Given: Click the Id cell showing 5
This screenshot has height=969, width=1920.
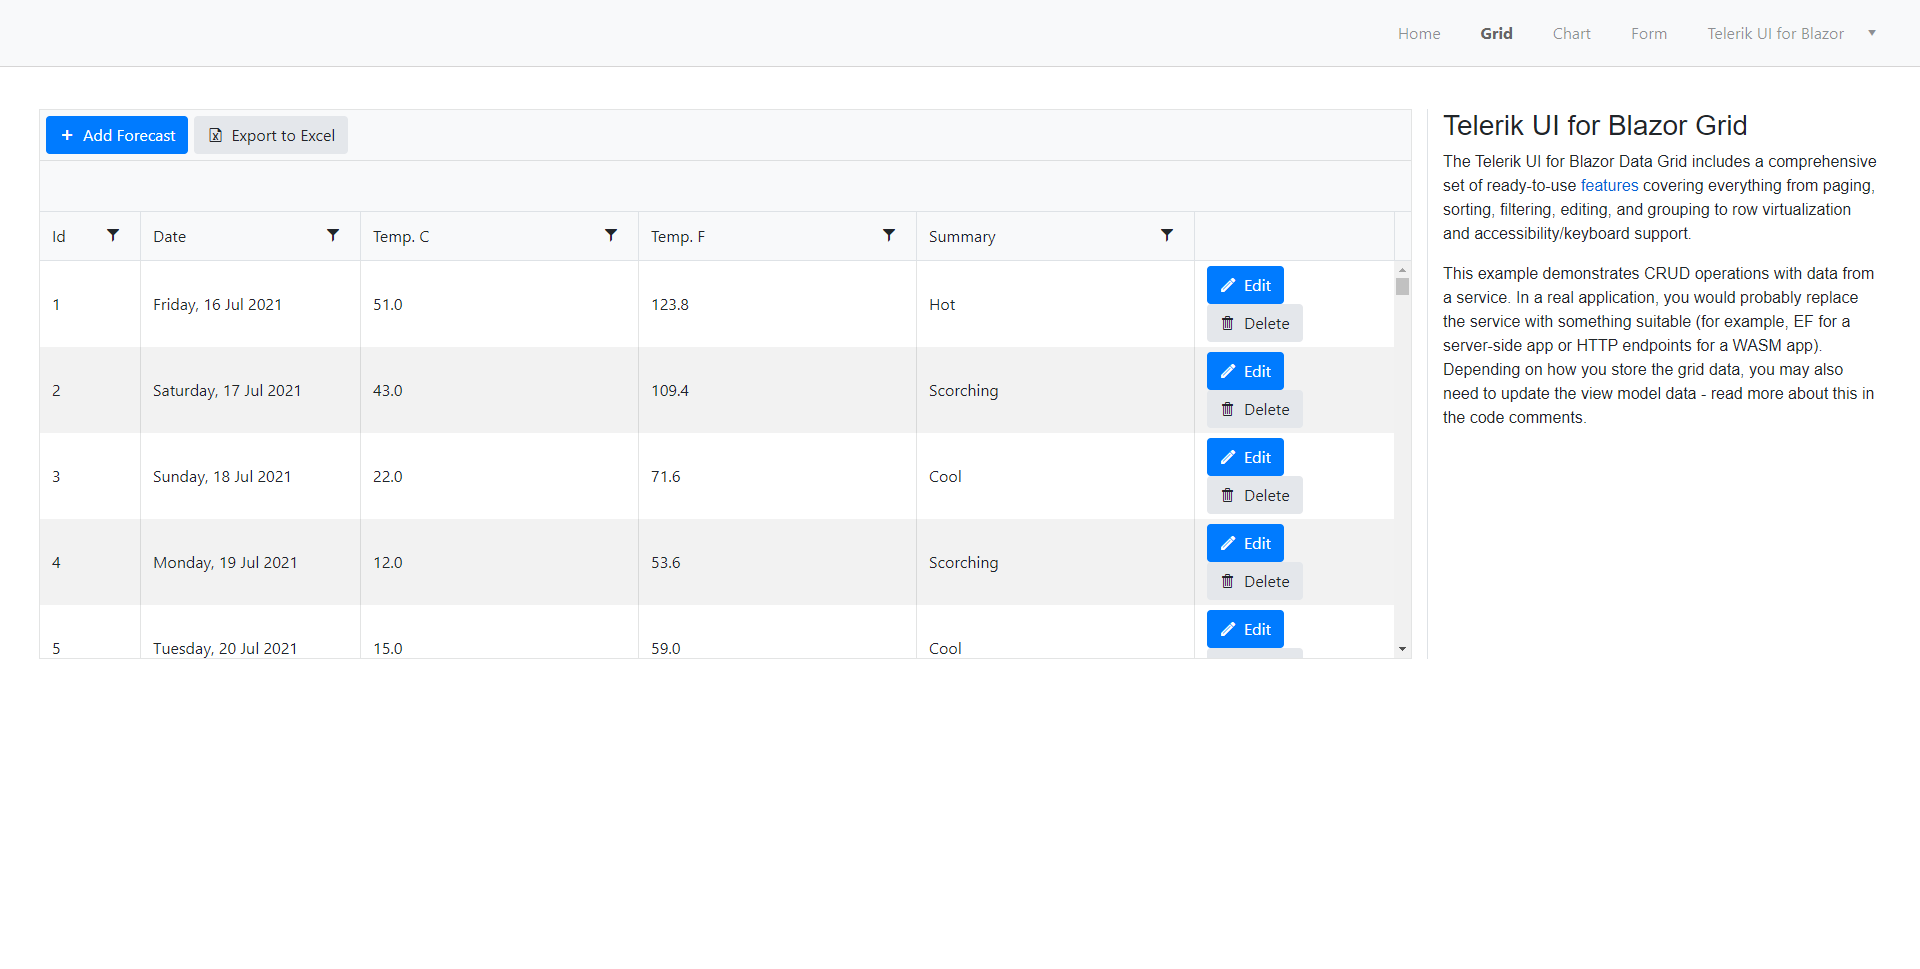Looking at the screenshot, I should tap(90, 632).
